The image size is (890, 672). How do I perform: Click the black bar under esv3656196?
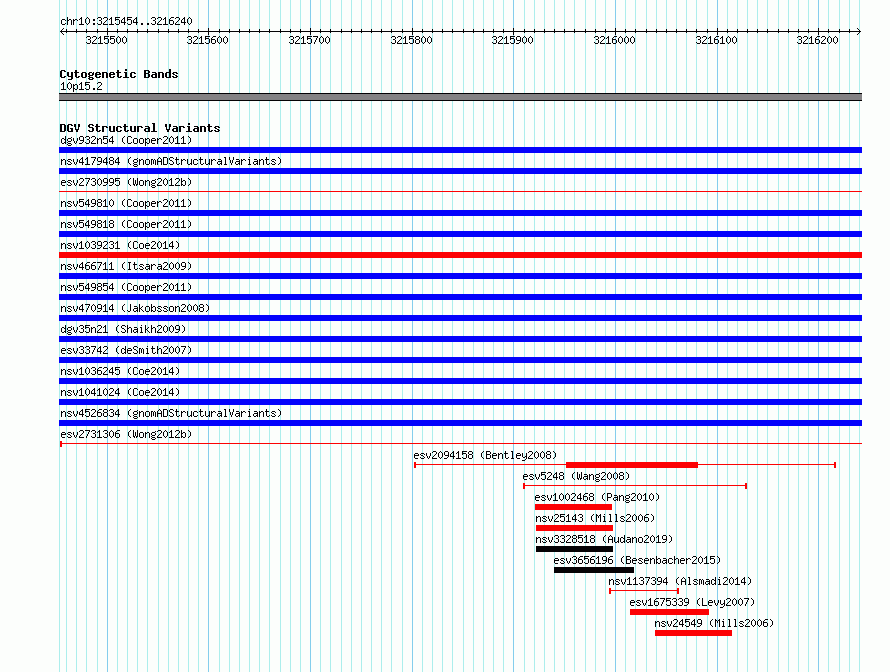(594, 570)
